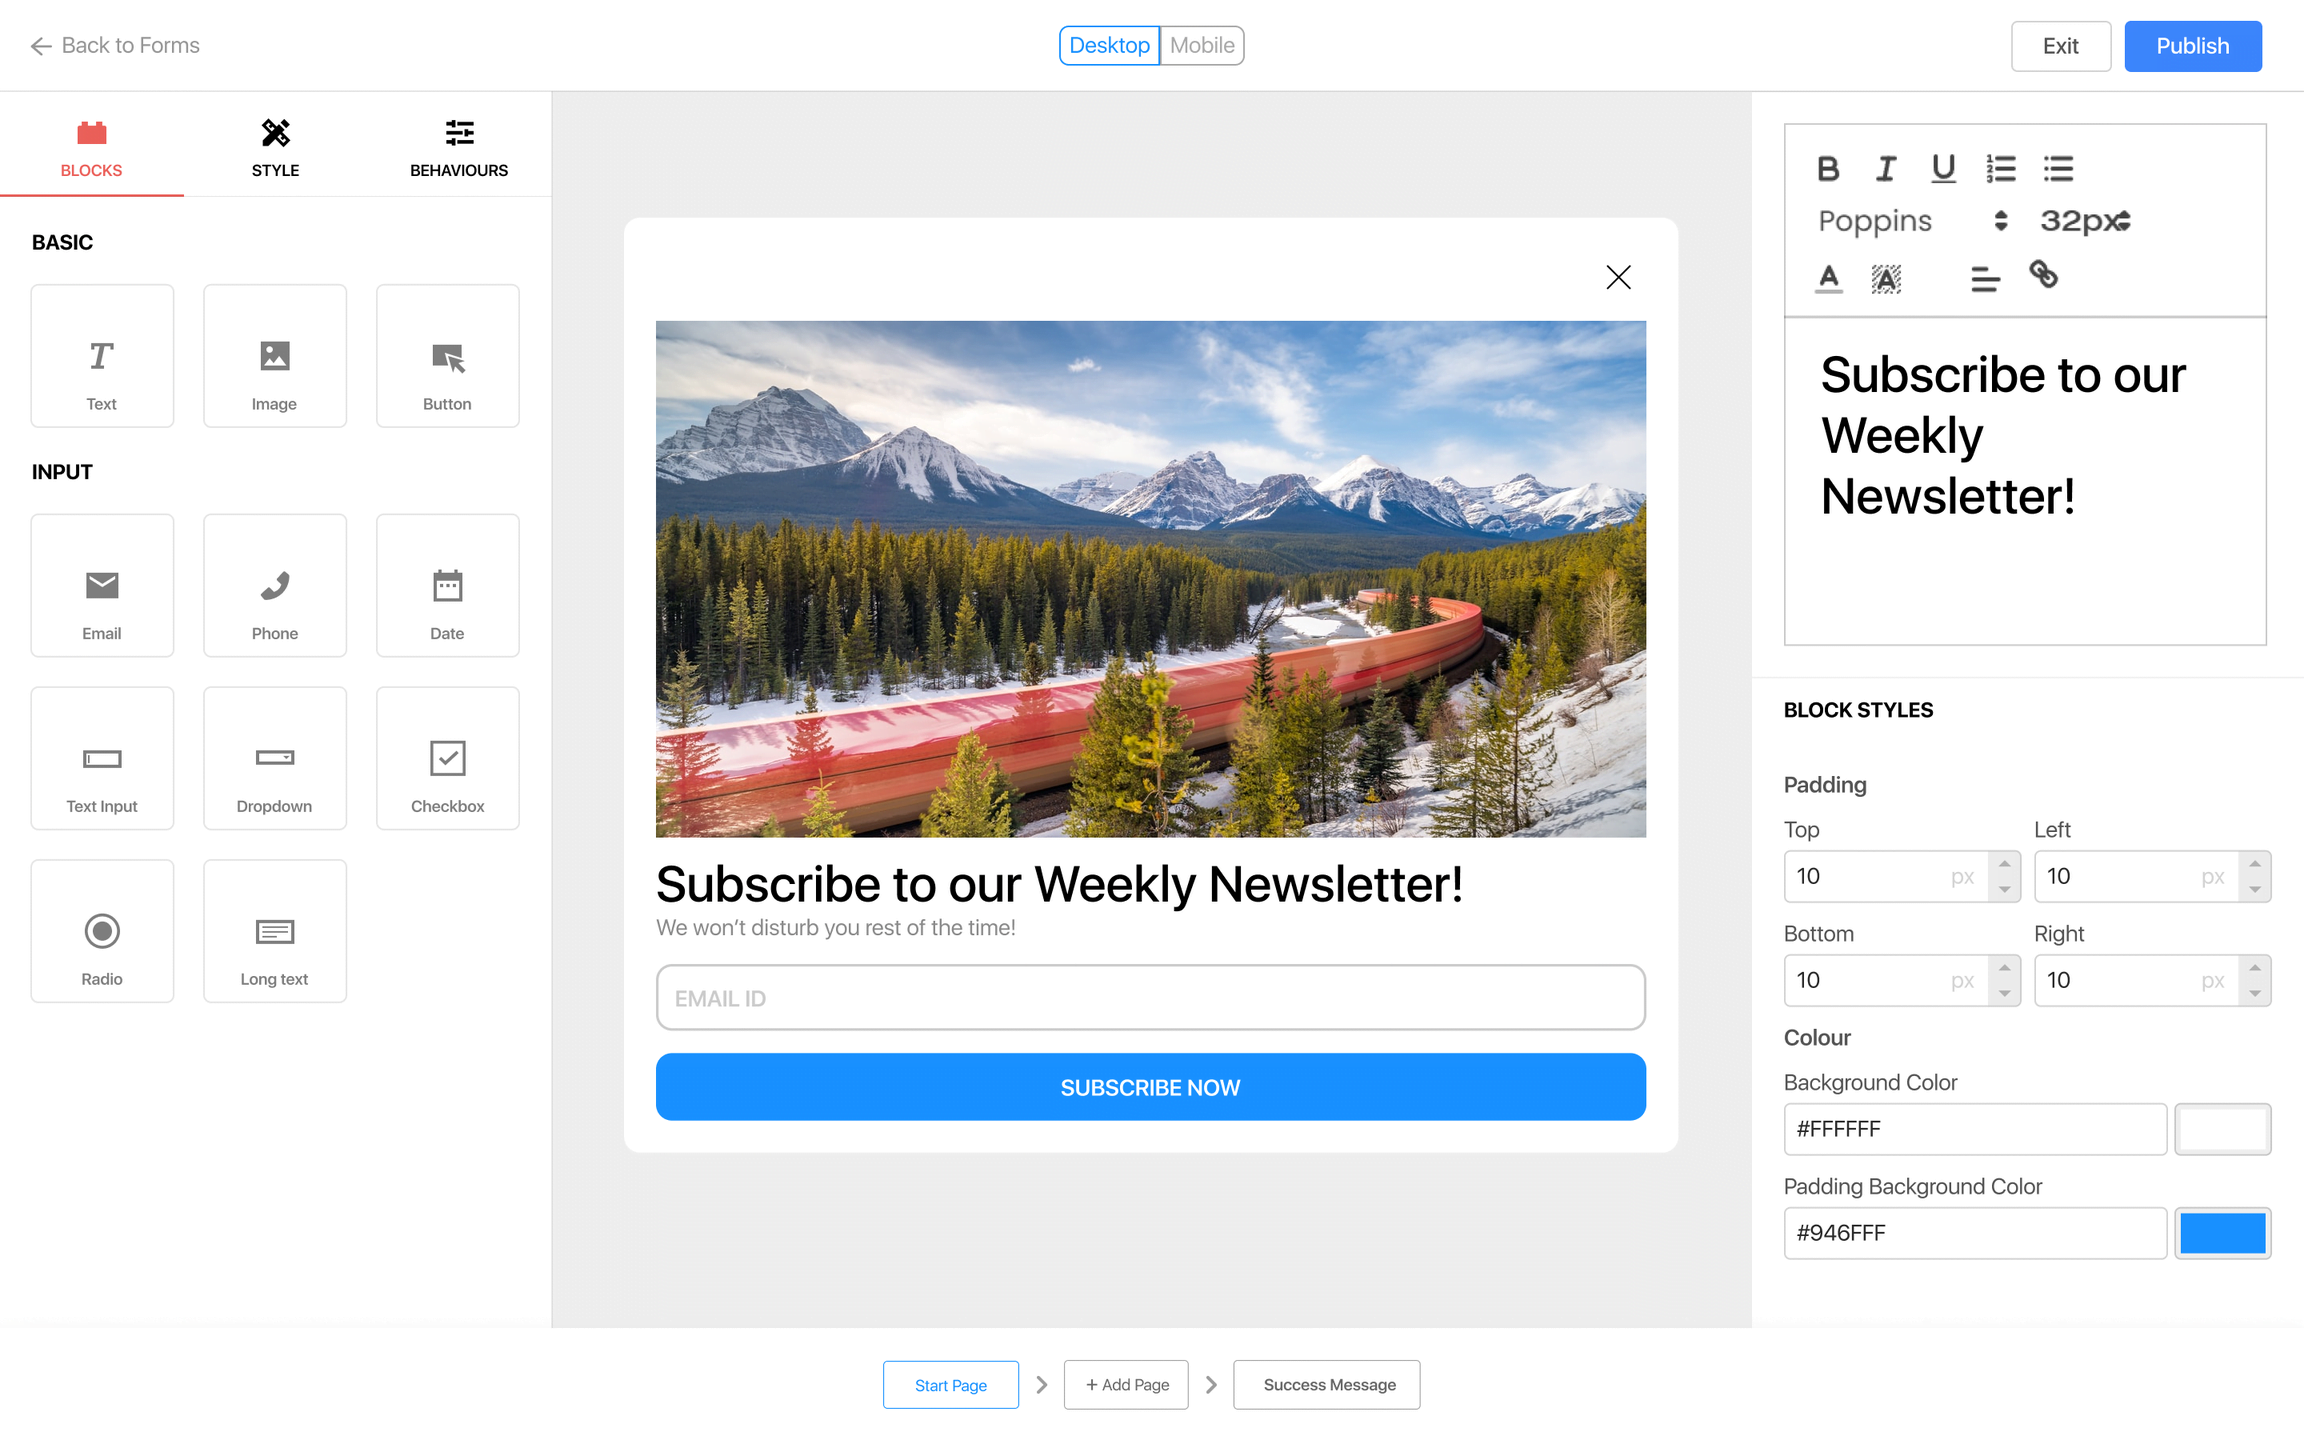2304x1440 pixels.
Task: Open the Poppins font family dropdown
Action: 1912,221
